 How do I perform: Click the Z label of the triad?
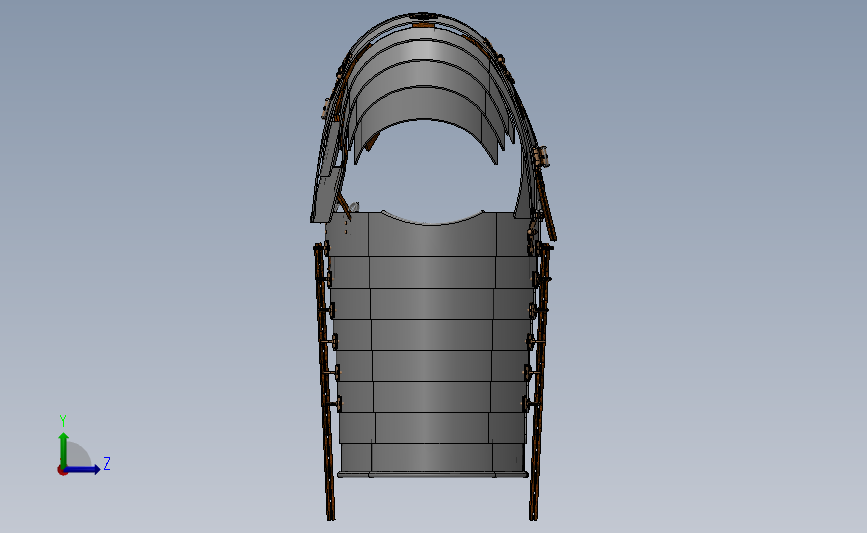pos(107,463)
